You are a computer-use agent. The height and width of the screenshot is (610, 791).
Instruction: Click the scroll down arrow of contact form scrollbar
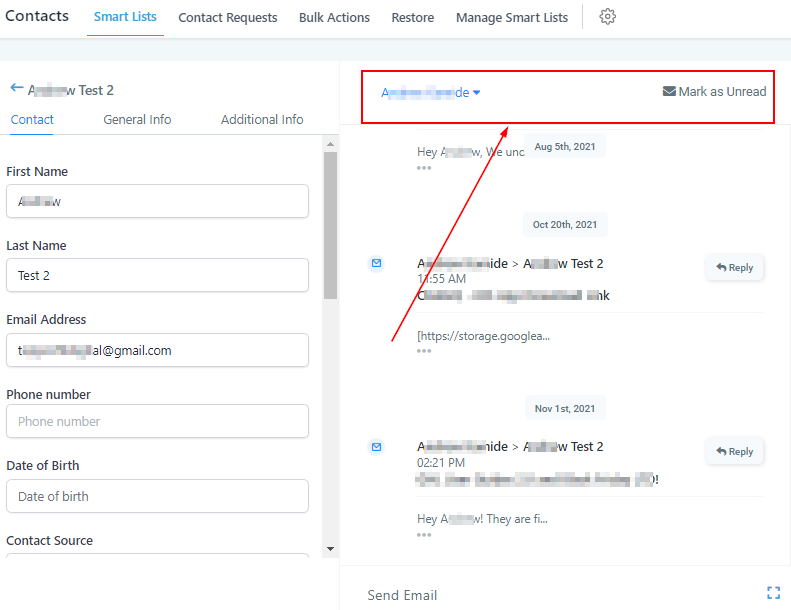(x=330, y=548)
